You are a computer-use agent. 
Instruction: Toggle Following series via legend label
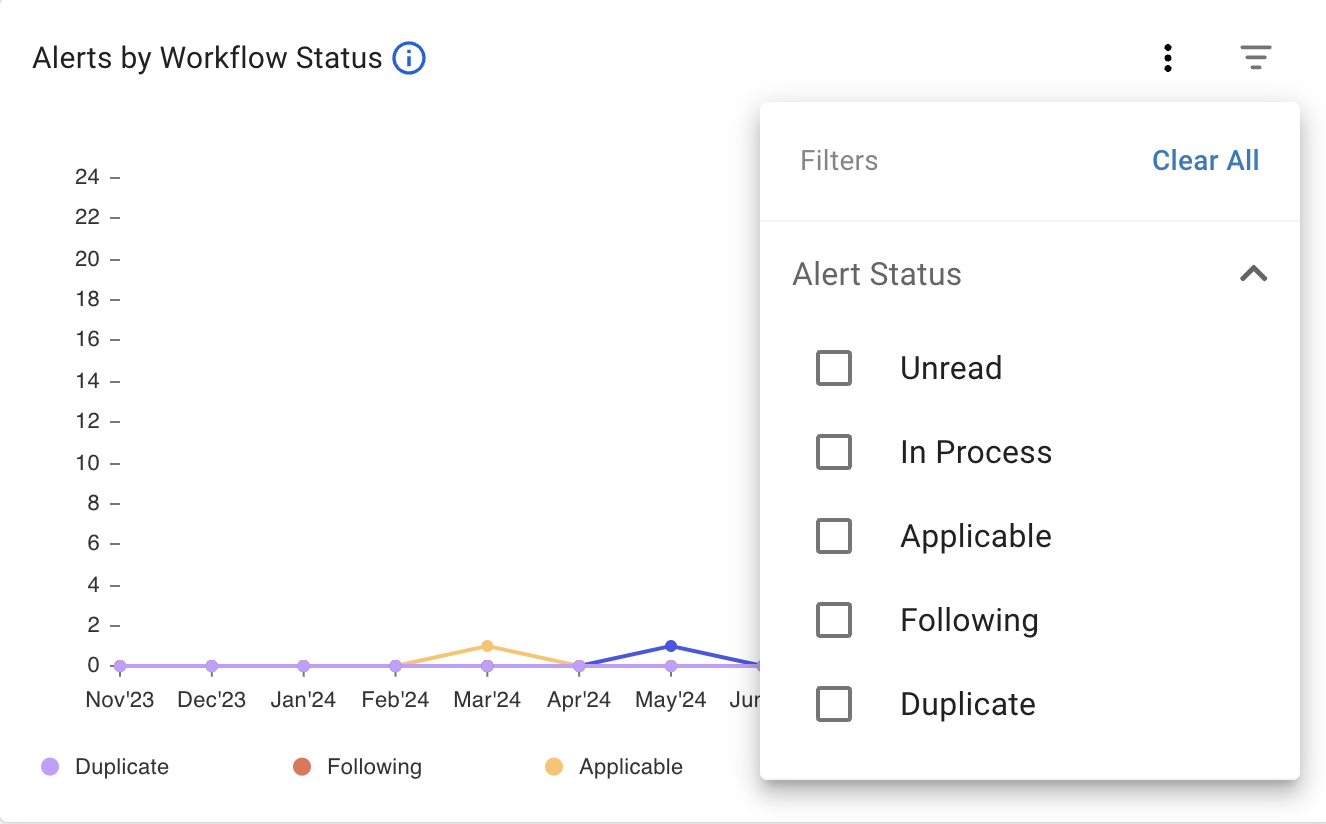tap(374, 767)
